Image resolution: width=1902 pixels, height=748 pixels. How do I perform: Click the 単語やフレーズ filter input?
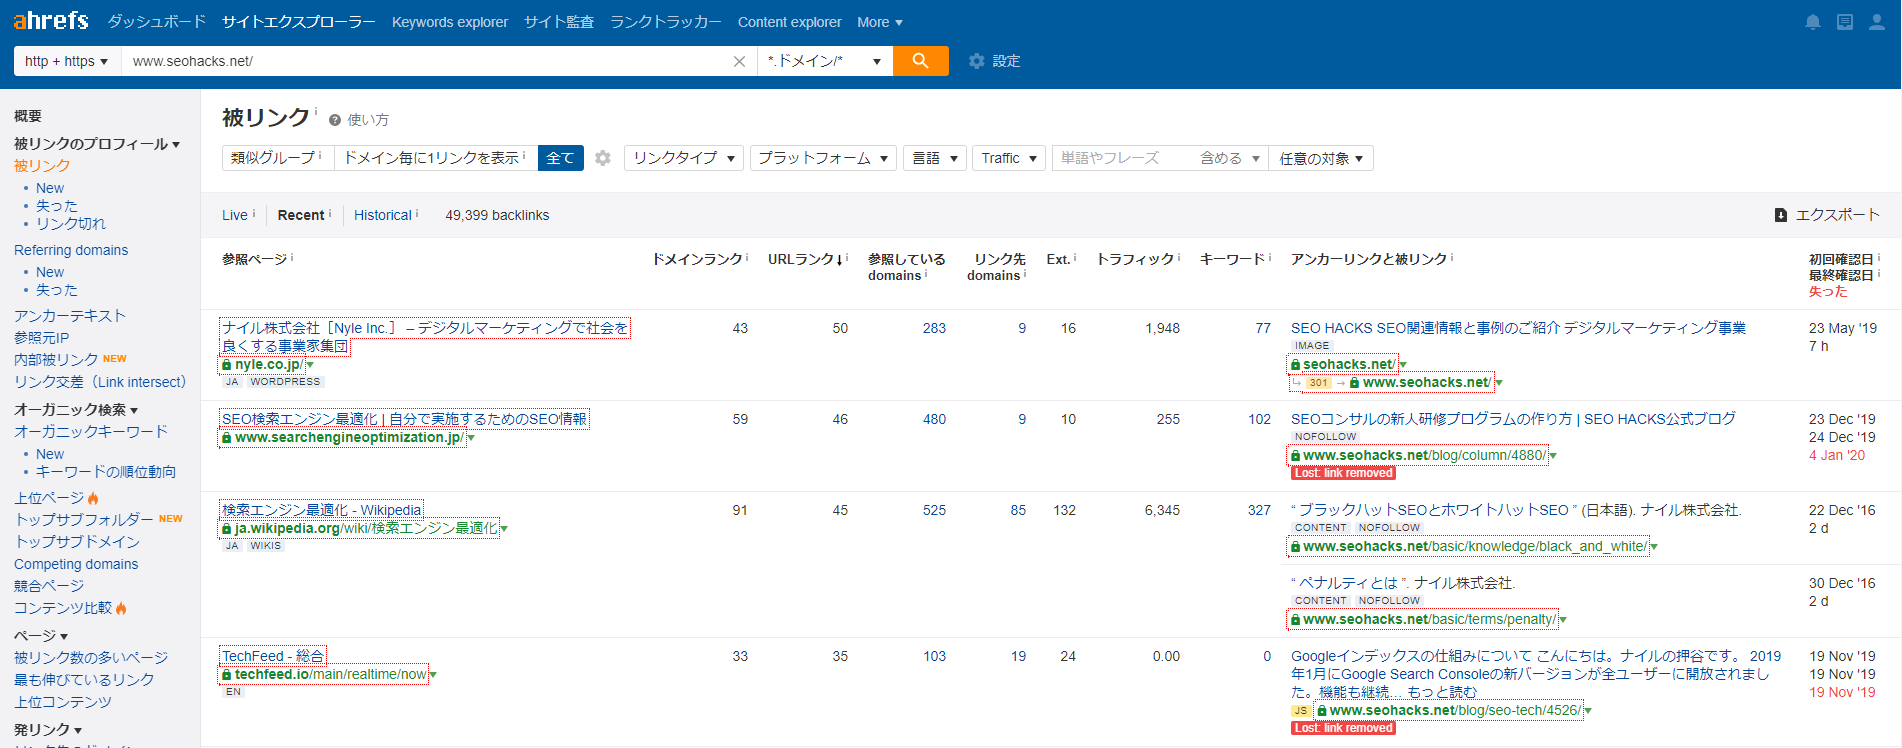tap(1123, 158)
